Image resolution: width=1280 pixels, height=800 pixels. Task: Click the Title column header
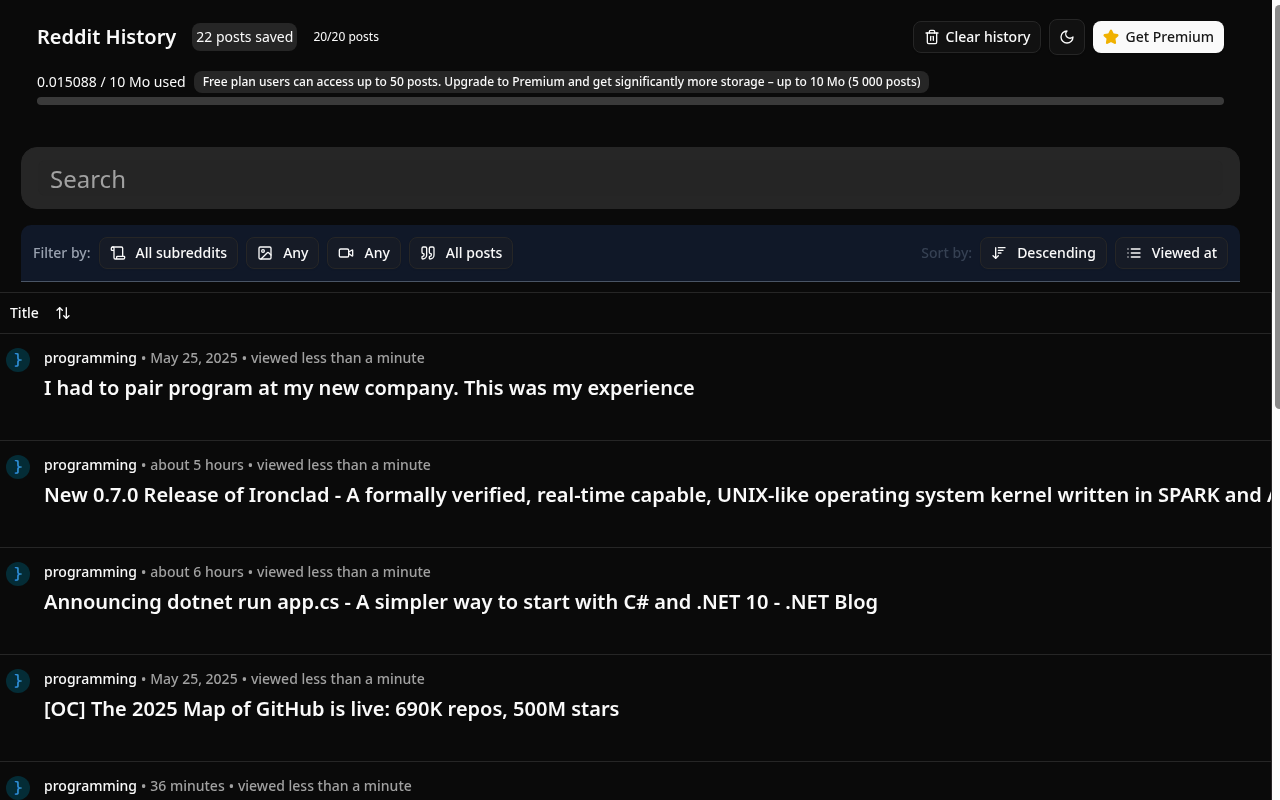[x=24, y=313]
